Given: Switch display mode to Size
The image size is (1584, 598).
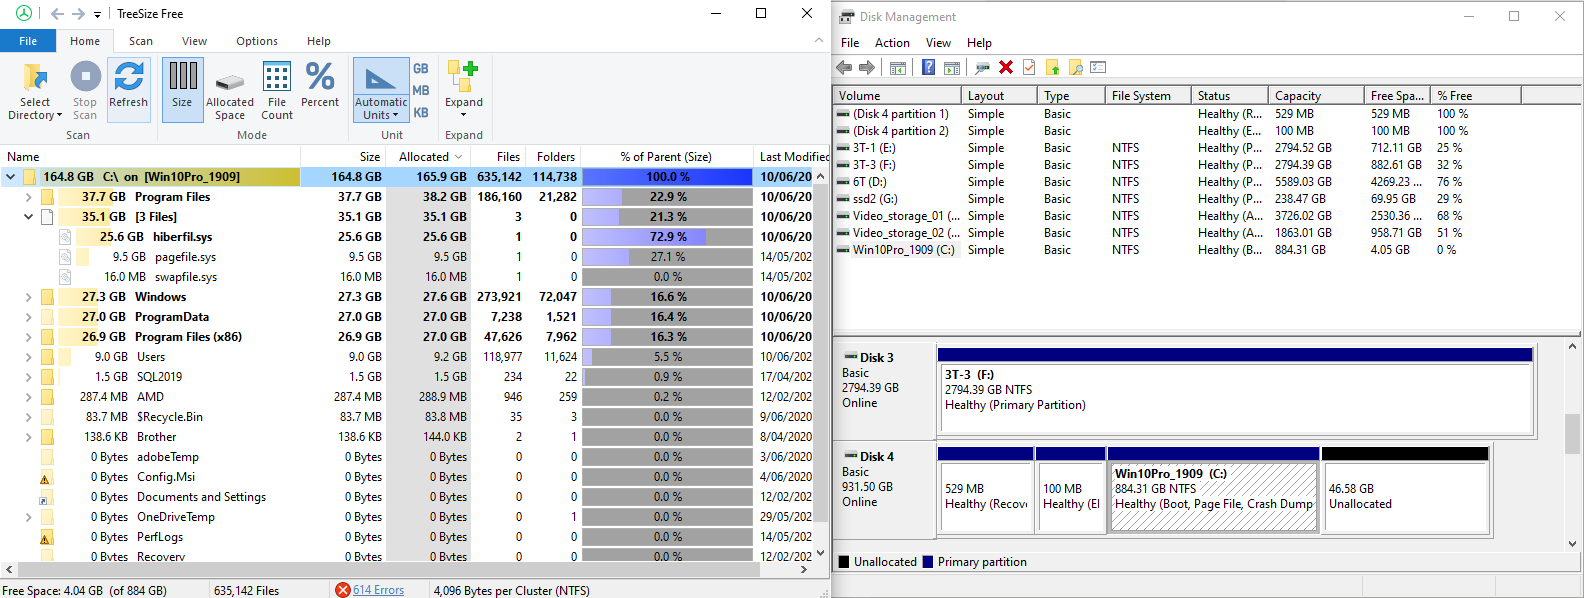Looking at the screenshot, I should coord(182,91).
